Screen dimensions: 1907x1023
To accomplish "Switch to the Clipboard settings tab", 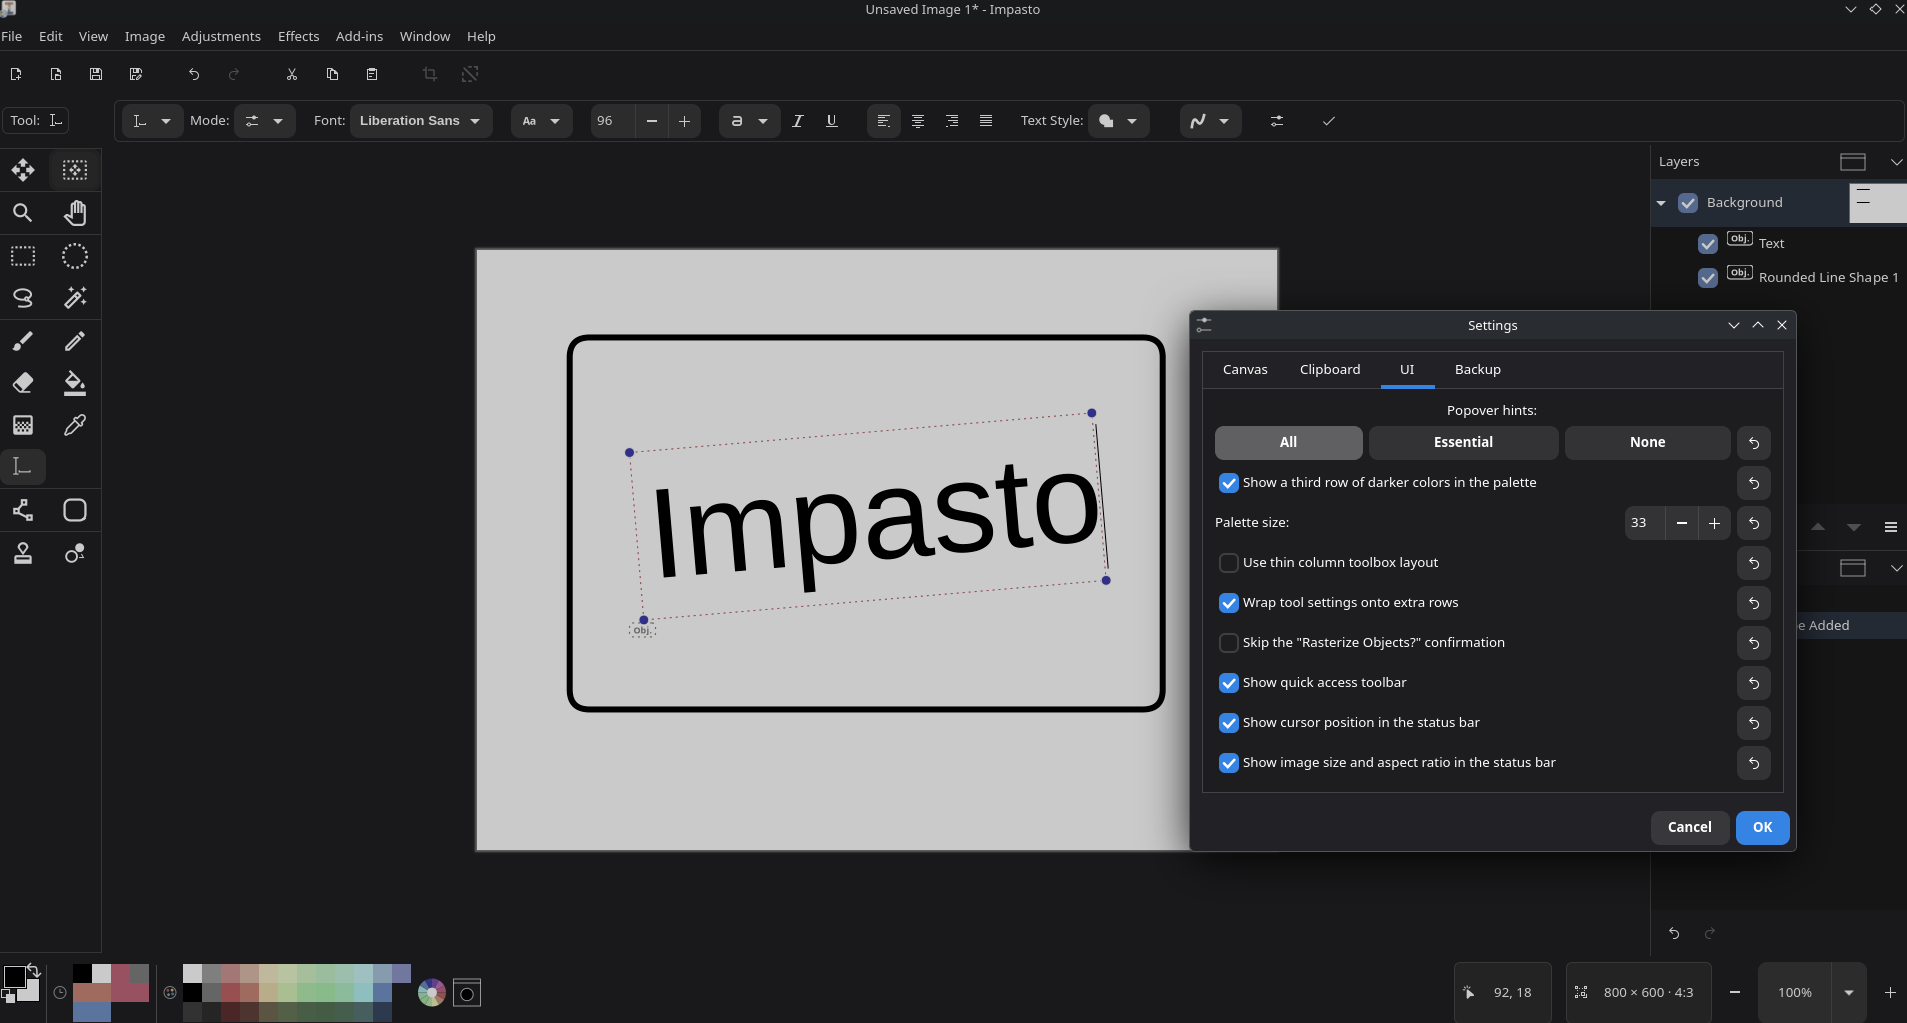I will (x=1330, y=370).
